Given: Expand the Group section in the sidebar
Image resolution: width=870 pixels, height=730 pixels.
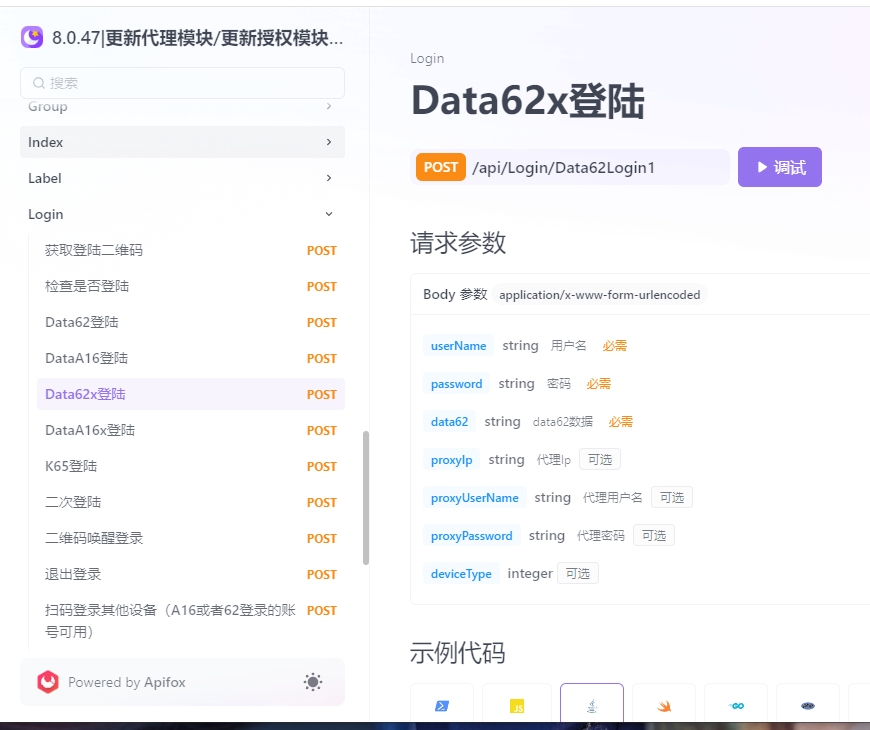Looking at the screenshot, I should pyautogui.click(x=182, y=106).
